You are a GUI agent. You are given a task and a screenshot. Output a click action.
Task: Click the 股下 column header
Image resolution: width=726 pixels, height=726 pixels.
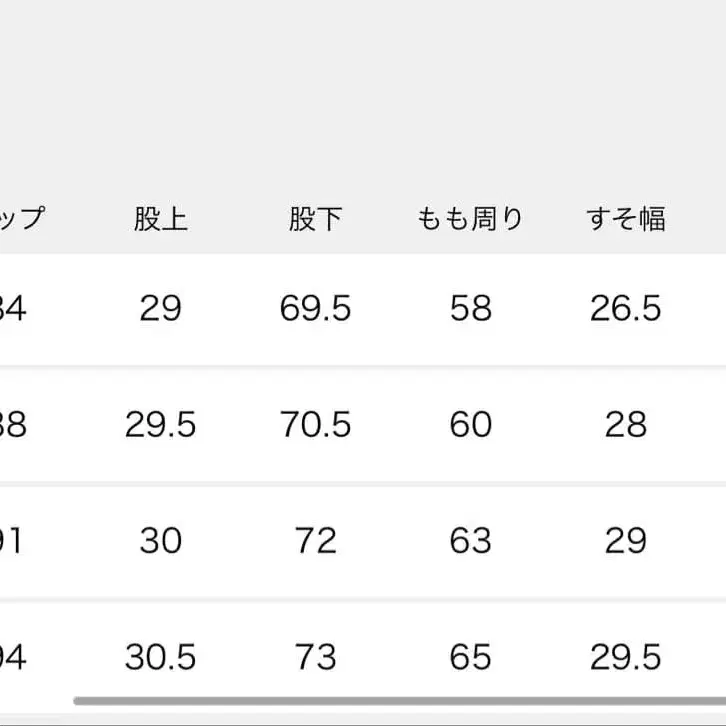[x=315, y=219]
